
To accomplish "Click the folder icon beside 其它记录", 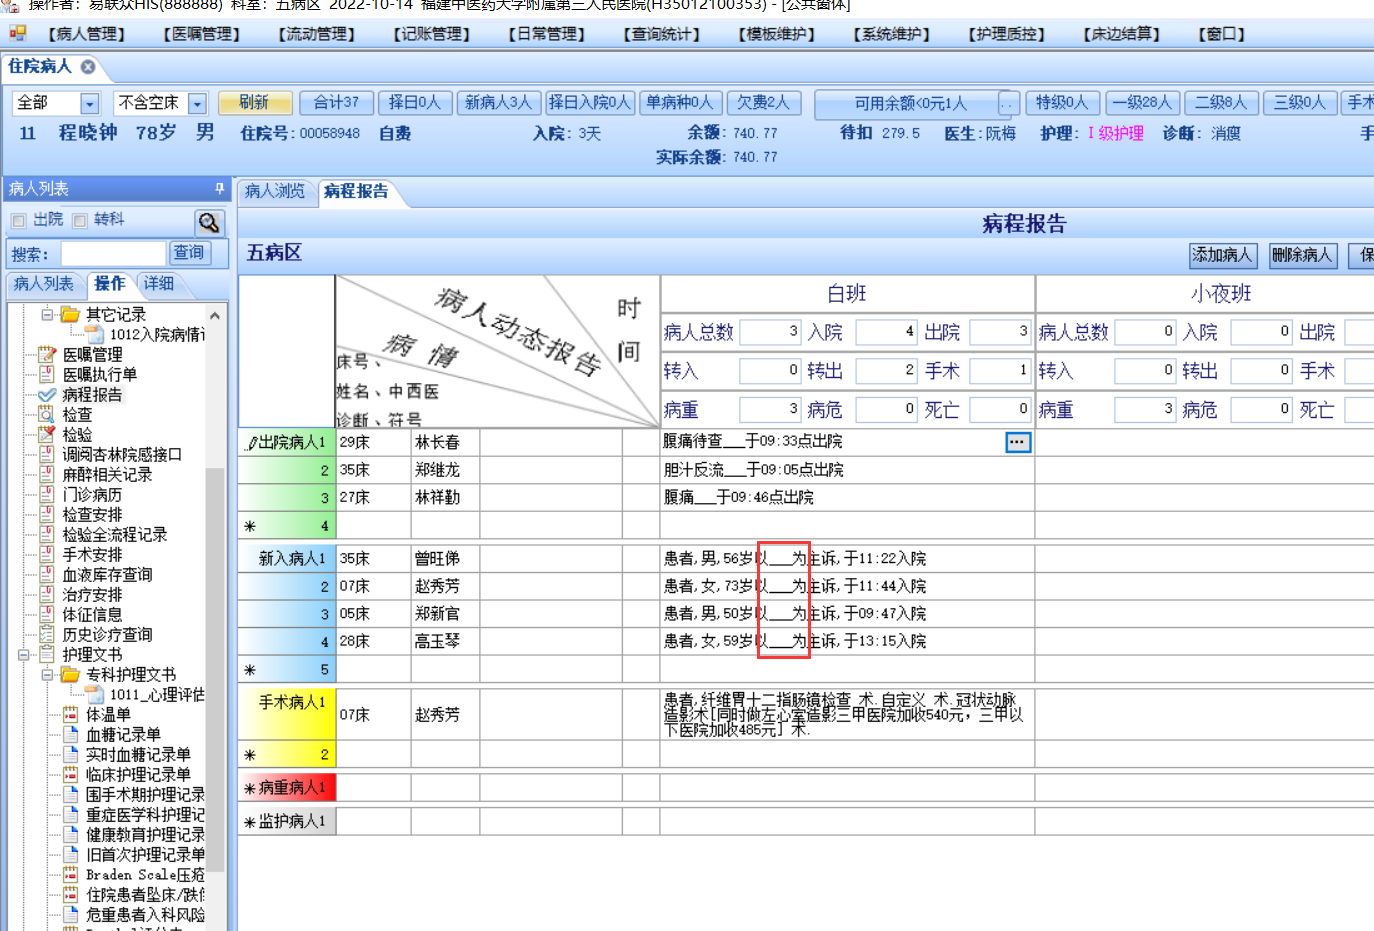I will click(71, 314).
